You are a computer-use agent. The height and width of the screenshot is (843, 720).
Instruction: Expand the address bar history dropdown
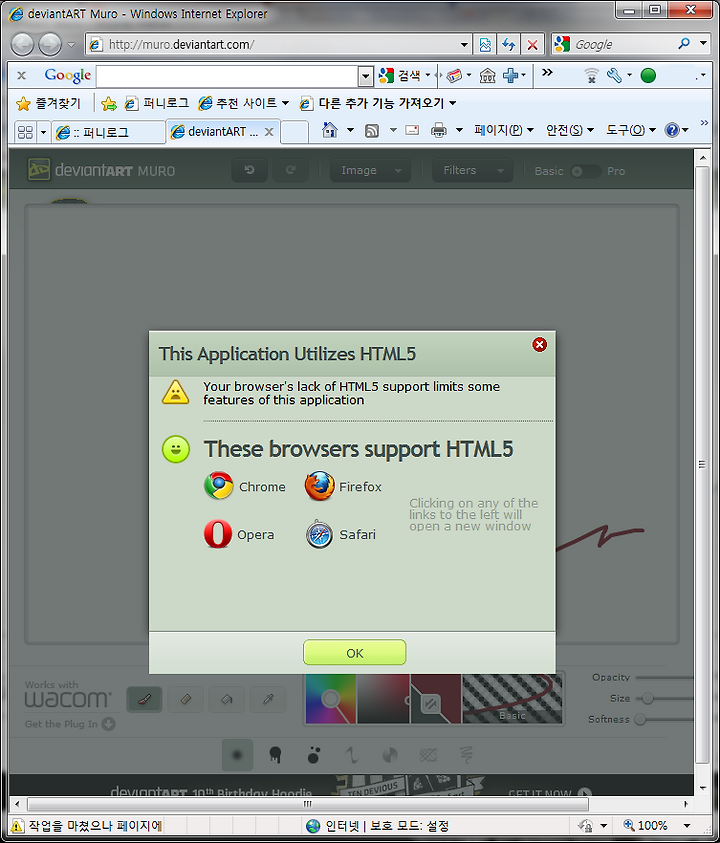coord(464,45)
